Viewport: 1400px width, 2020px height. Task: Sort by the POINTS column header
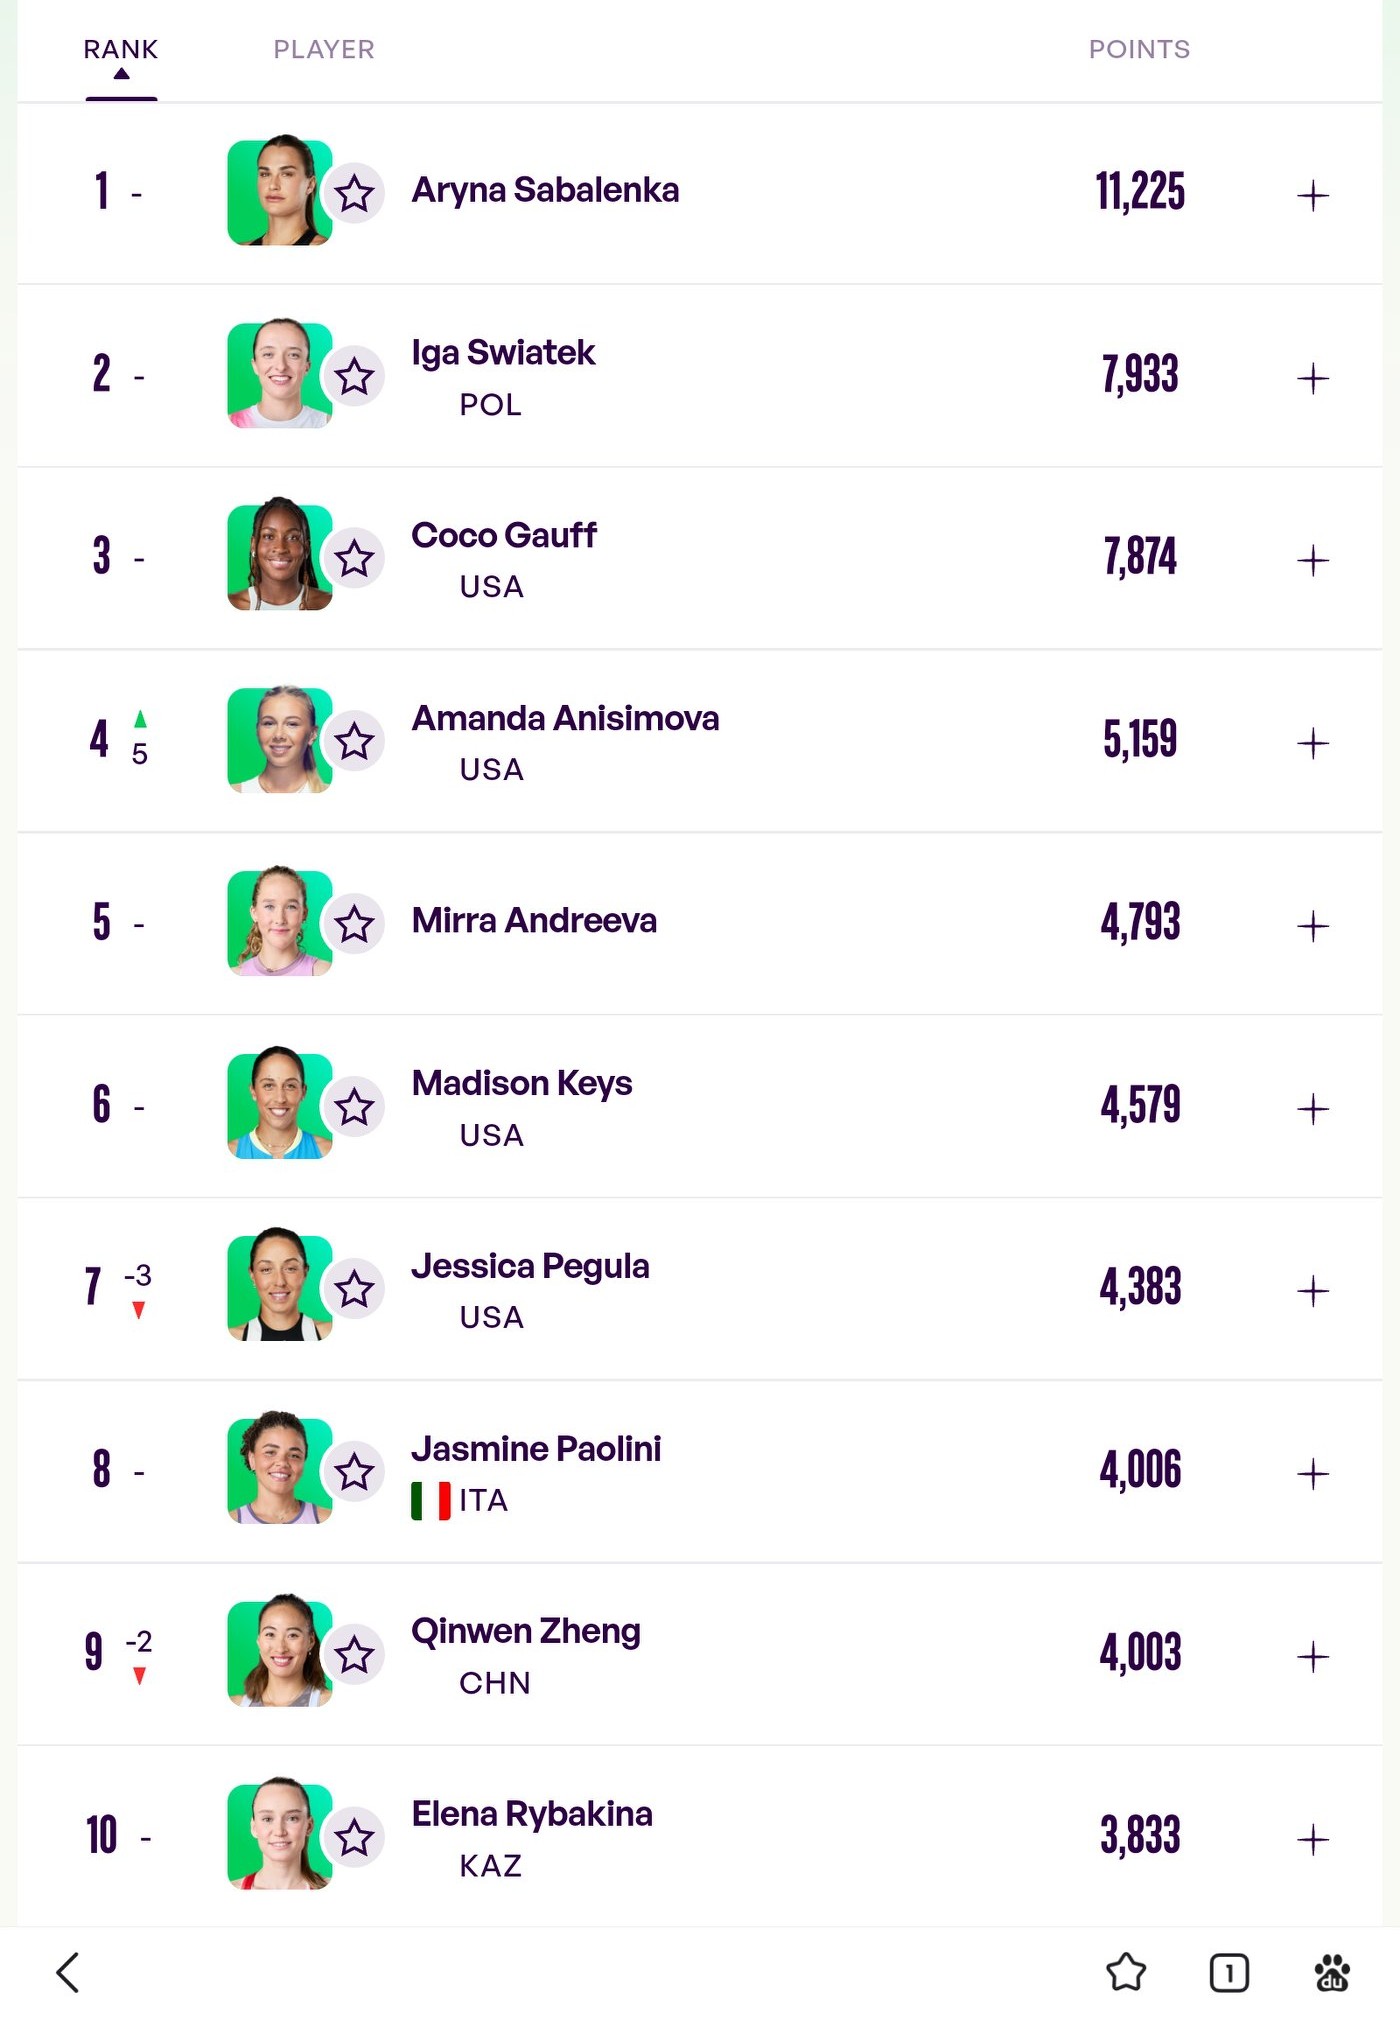pos(1139,50)
